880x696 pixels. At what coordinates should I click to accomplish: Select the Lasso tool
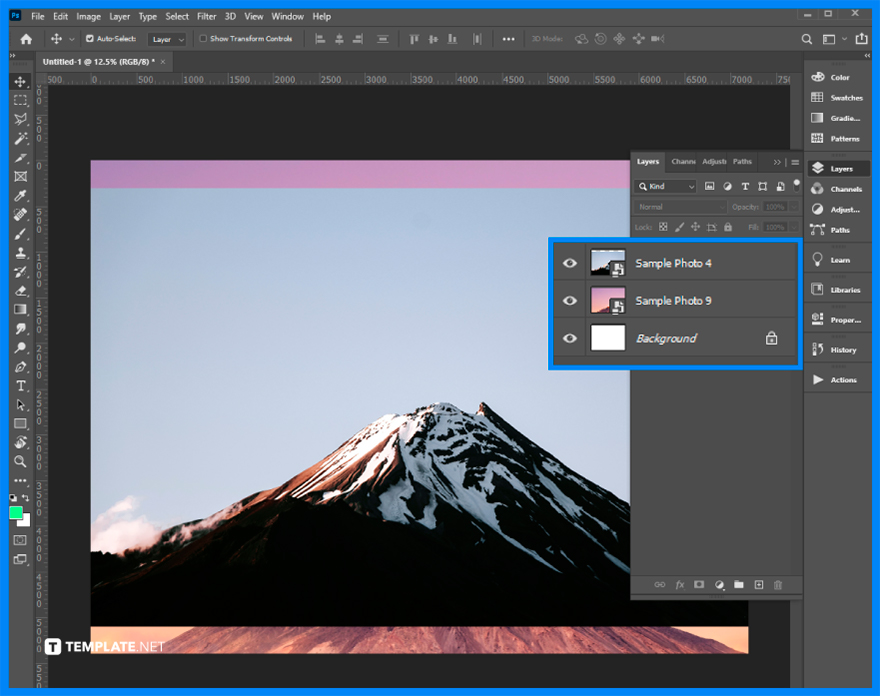tap(21, 119)
